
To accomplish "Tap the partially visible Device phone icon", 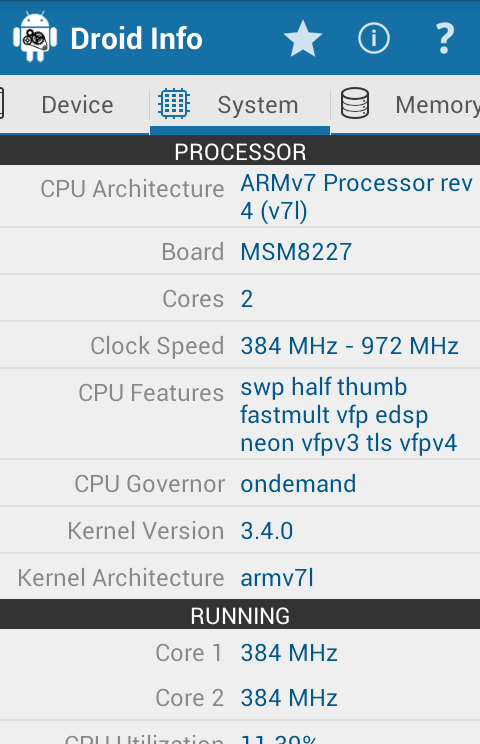I will point(2,103).
